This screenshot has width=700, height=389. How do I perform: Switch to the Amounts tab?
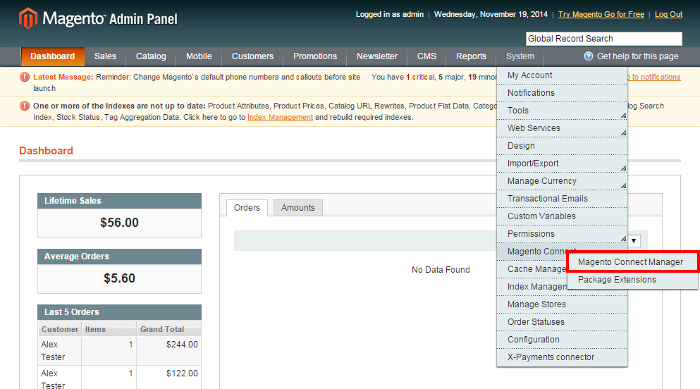298,208
